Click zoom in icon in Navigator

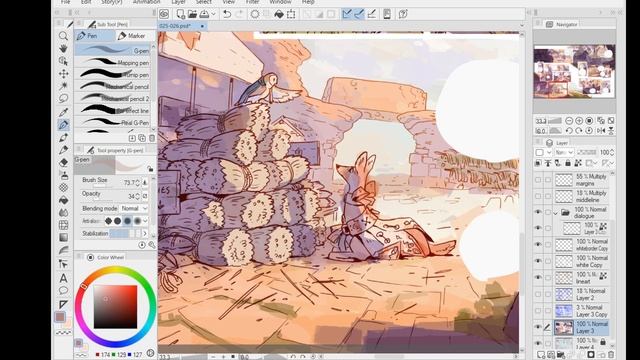tap(579, 121)
